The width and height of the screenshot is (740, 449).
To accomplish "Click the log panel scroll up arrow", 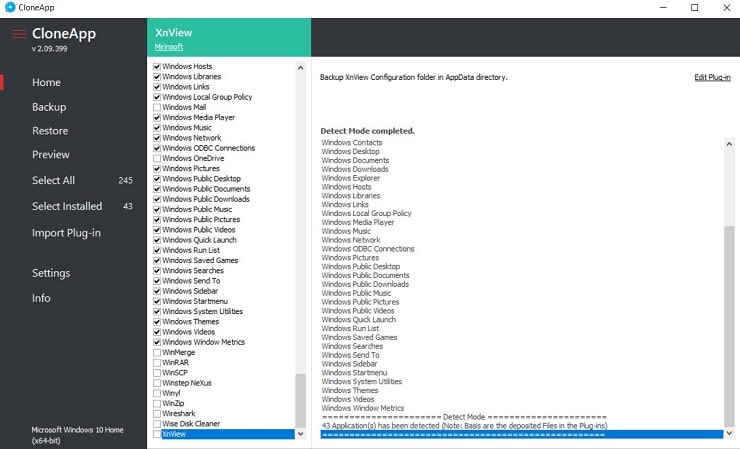I will click(729, 144).
